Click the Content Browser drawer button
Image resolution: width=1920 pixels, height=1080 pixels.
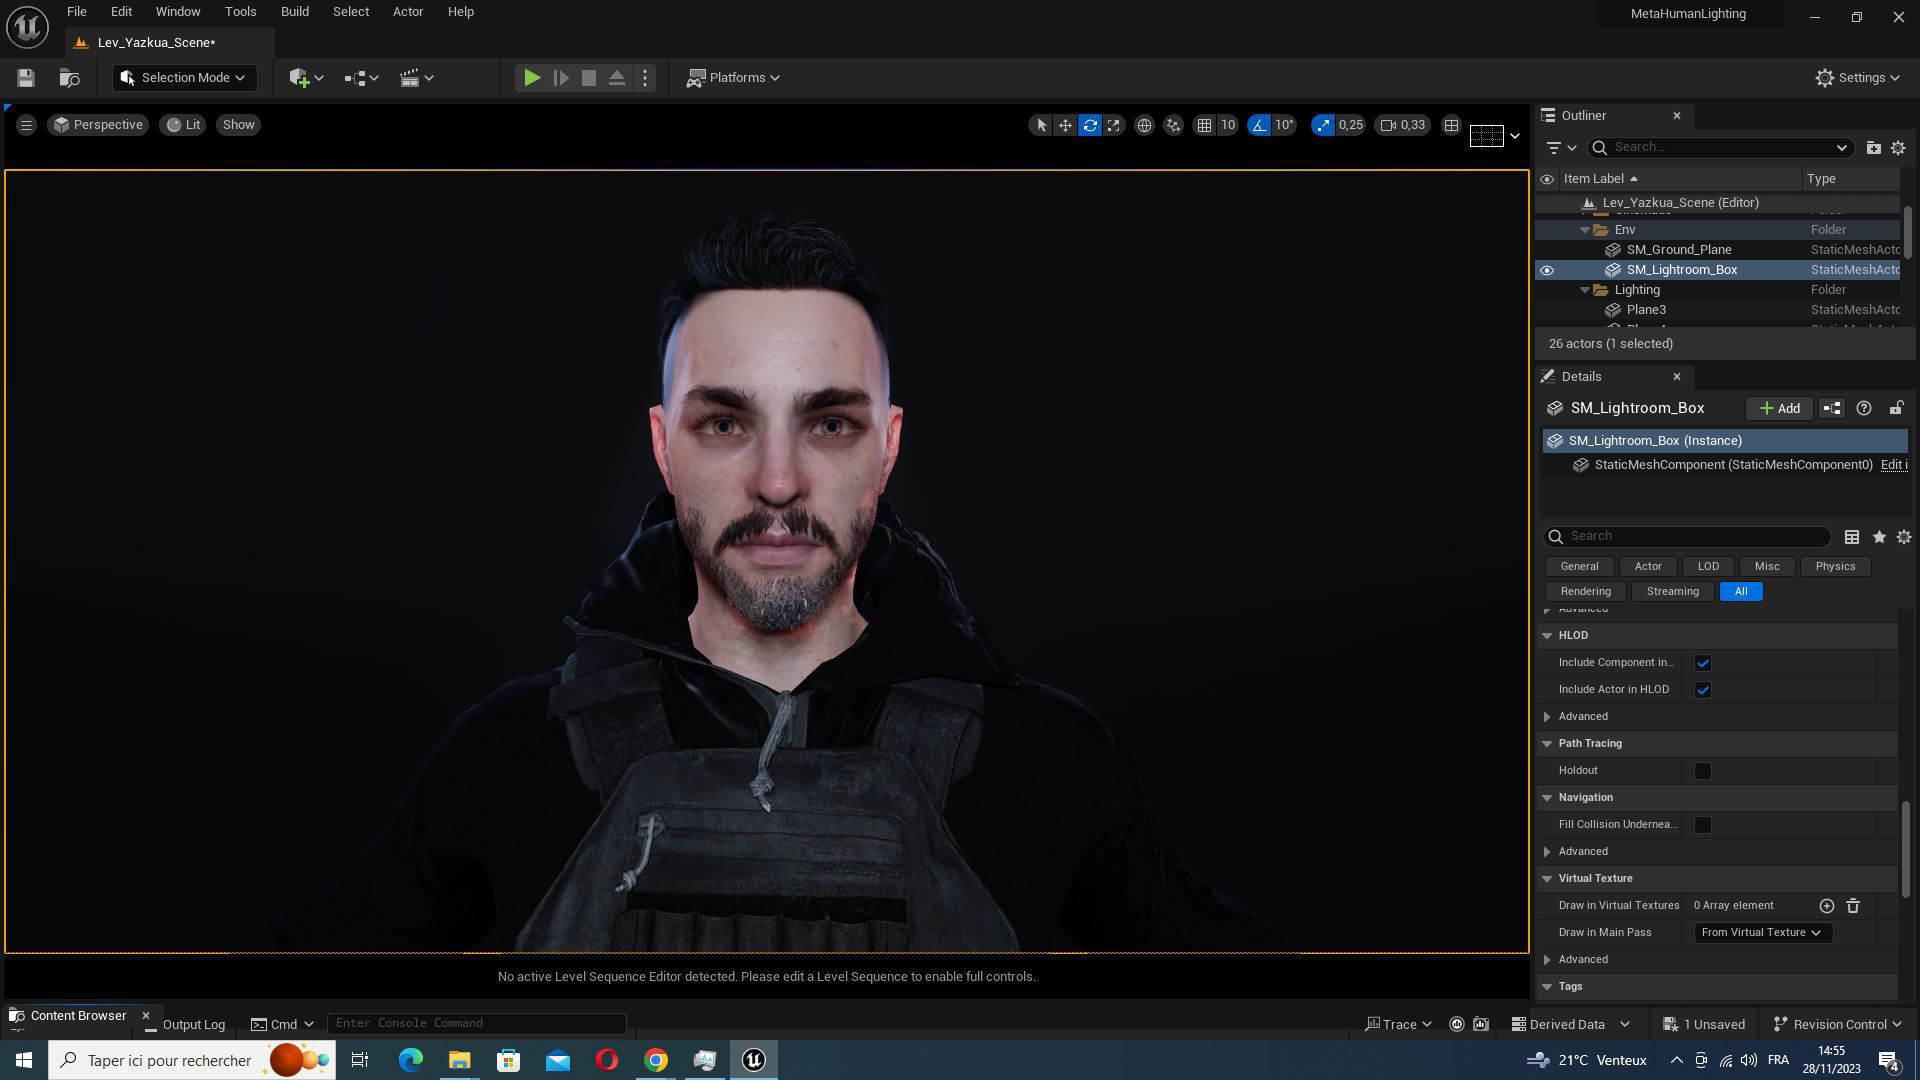(x=68, y=1016)
